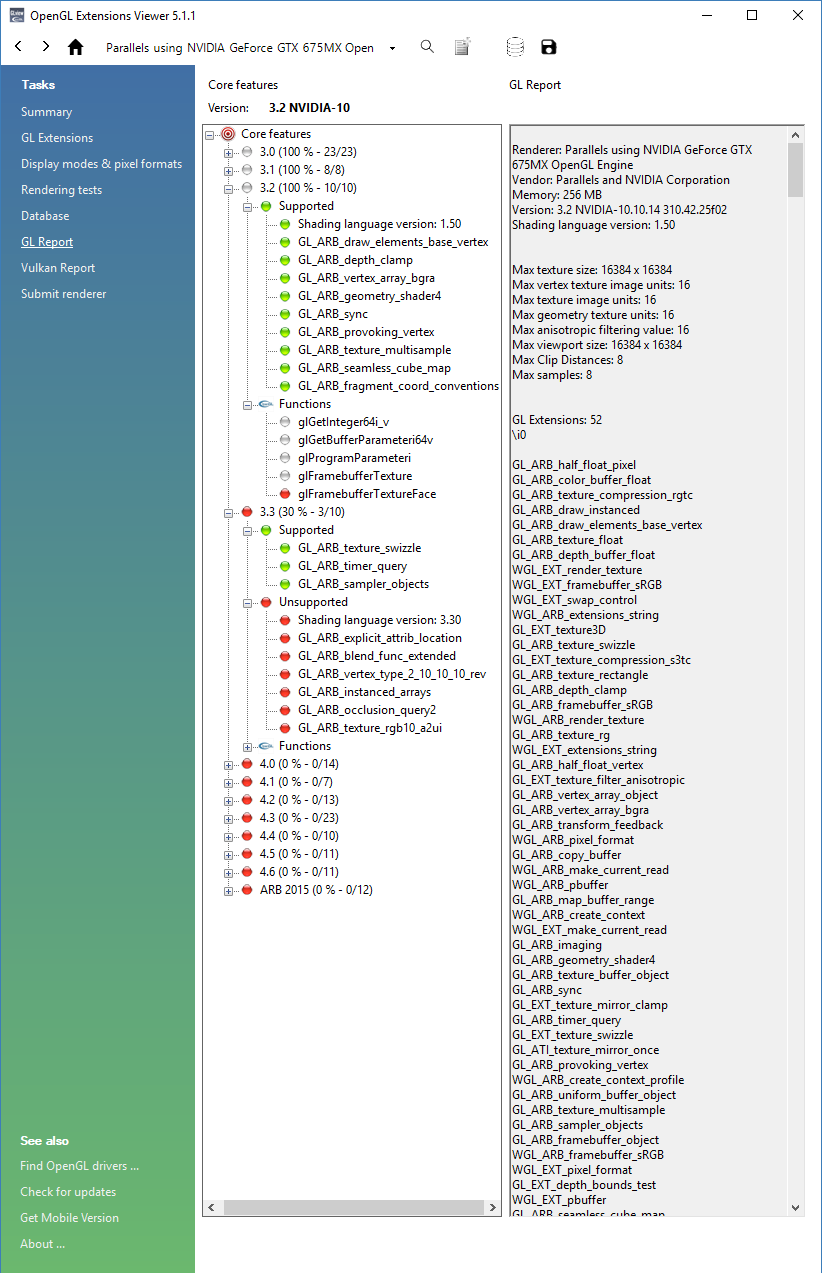
Task: Click tree horizontal scrollbar right arrow
Action: pyautogui.click(x=493, y=1208)
